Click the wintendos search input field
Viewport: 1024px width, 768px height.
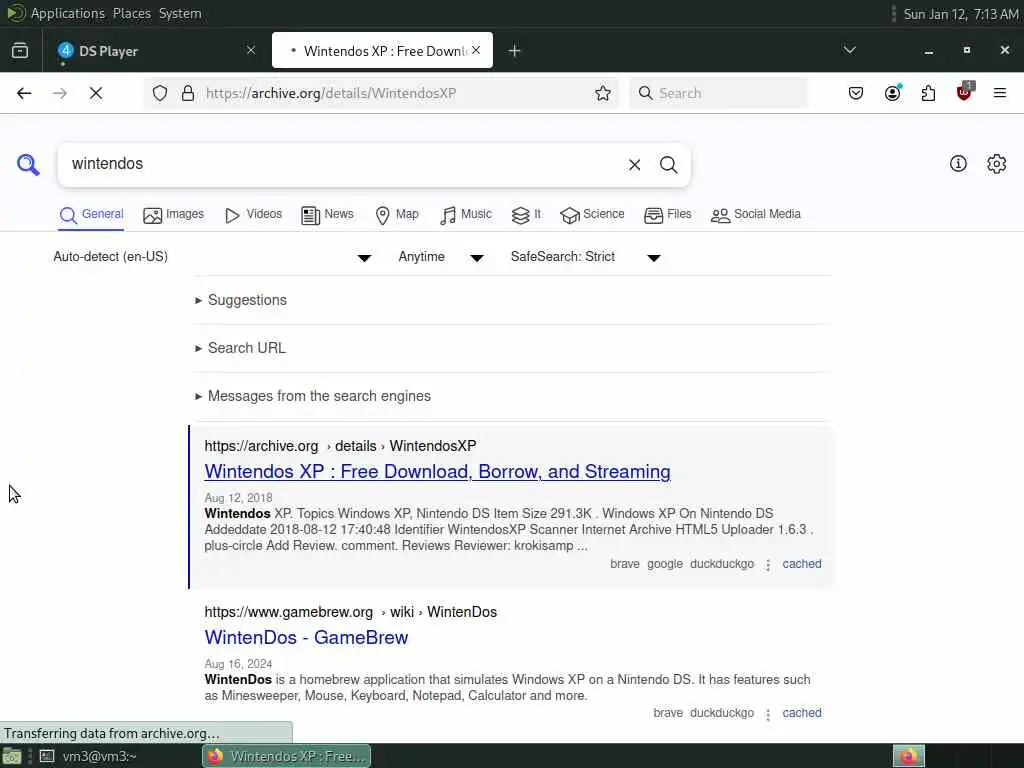point(343,165)
